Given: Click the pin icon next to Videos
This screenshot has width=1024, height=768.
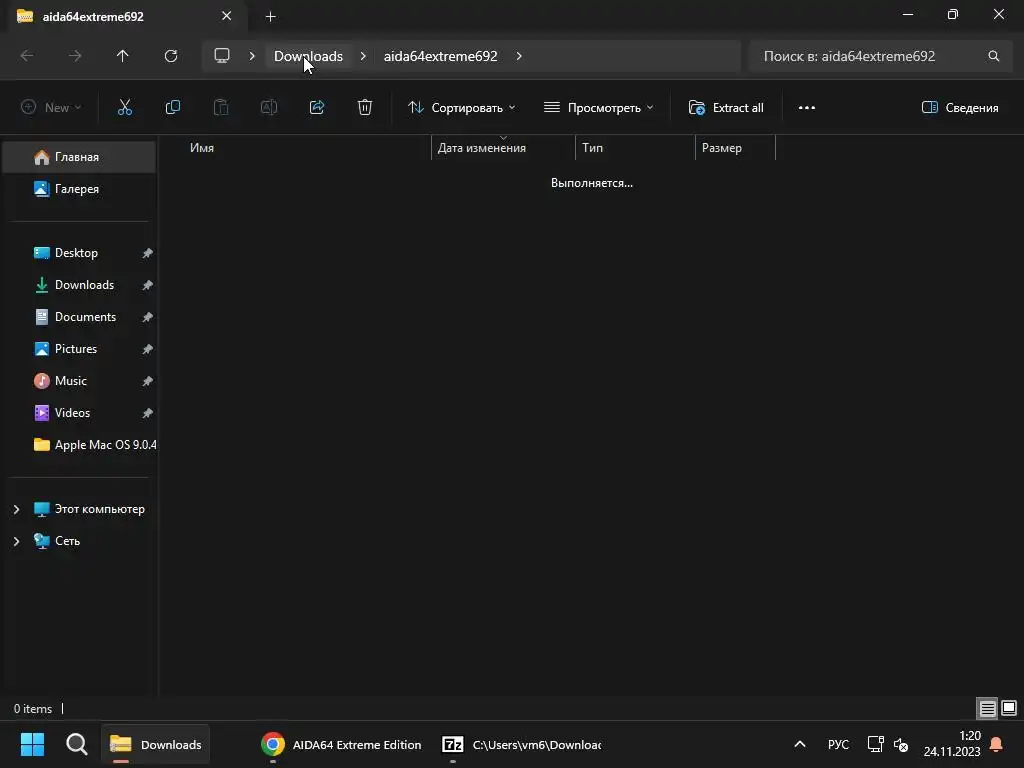Looking at the screenshot, I should coord(148,413).
